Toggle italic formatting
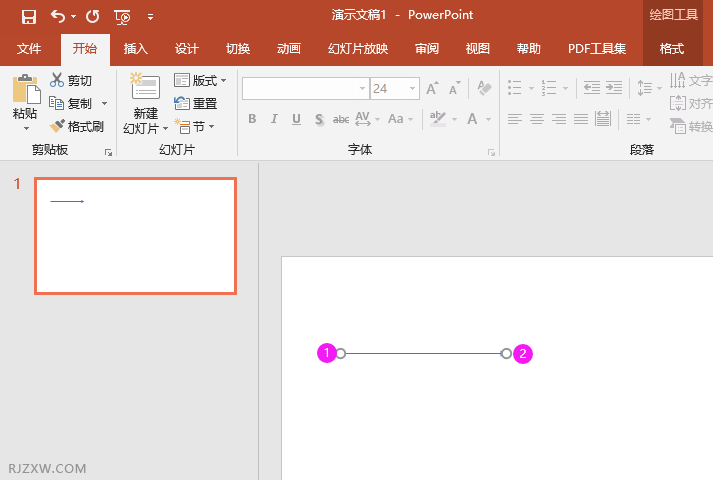Image resolution: width=713 pixels, height=480 pixels. tap(274, 119)
